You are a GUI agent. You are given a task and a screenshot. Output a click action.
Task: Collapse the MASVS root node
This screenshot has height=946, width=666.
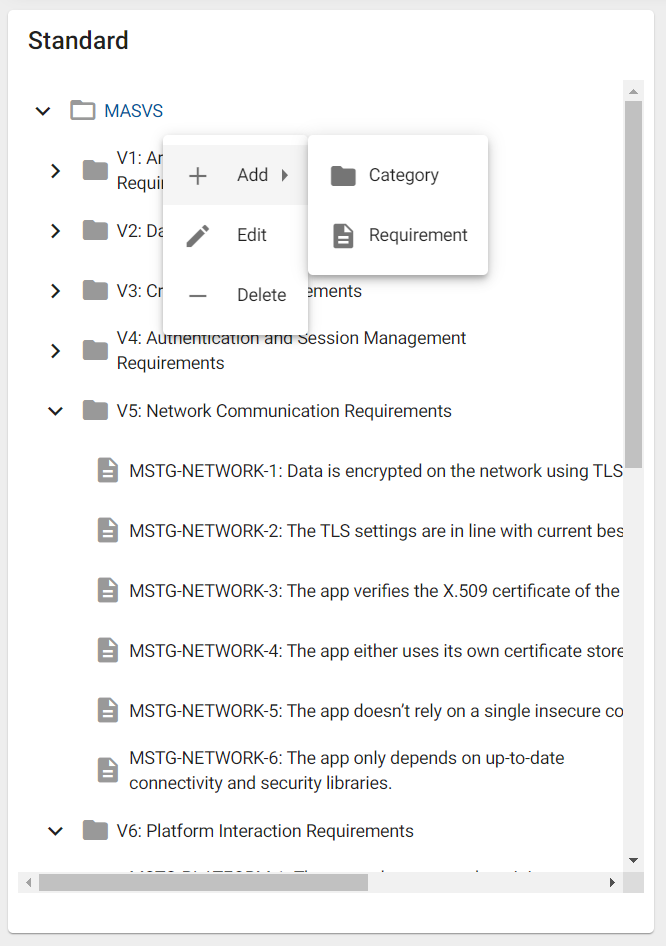43,111
